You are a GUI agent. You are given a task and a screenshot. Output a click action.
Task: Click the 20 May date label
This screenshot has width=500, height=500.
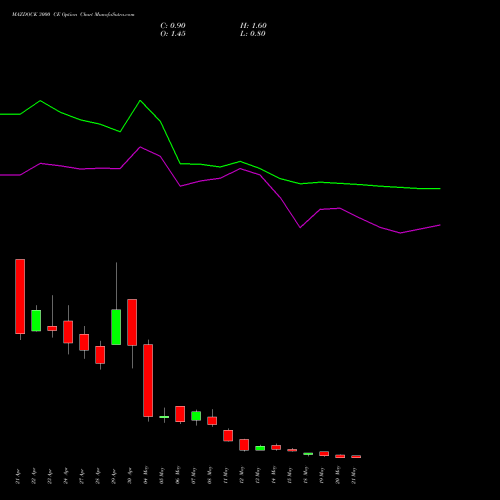(x=338, y=475)
